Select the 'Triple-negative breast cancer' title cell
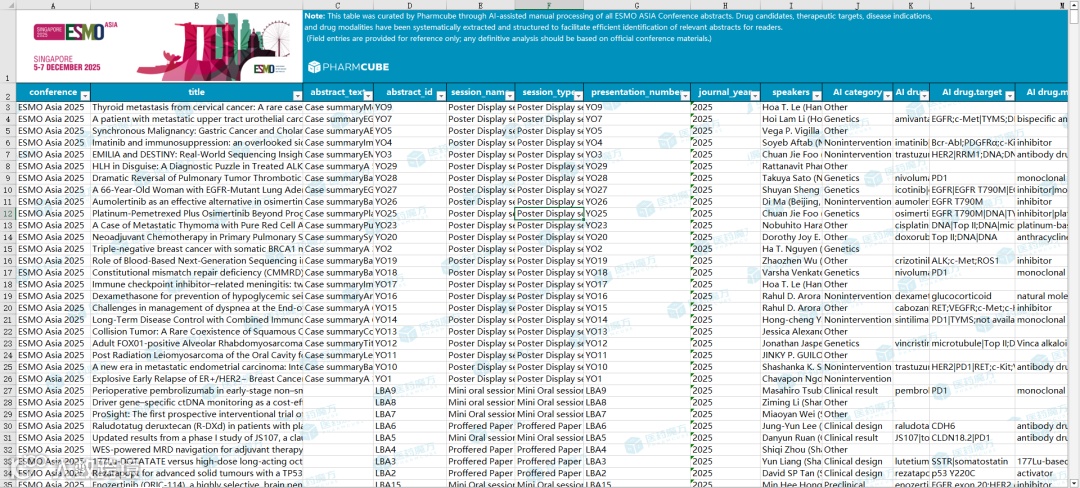The height and width of the screenshot is (488, 1080). 196,248
